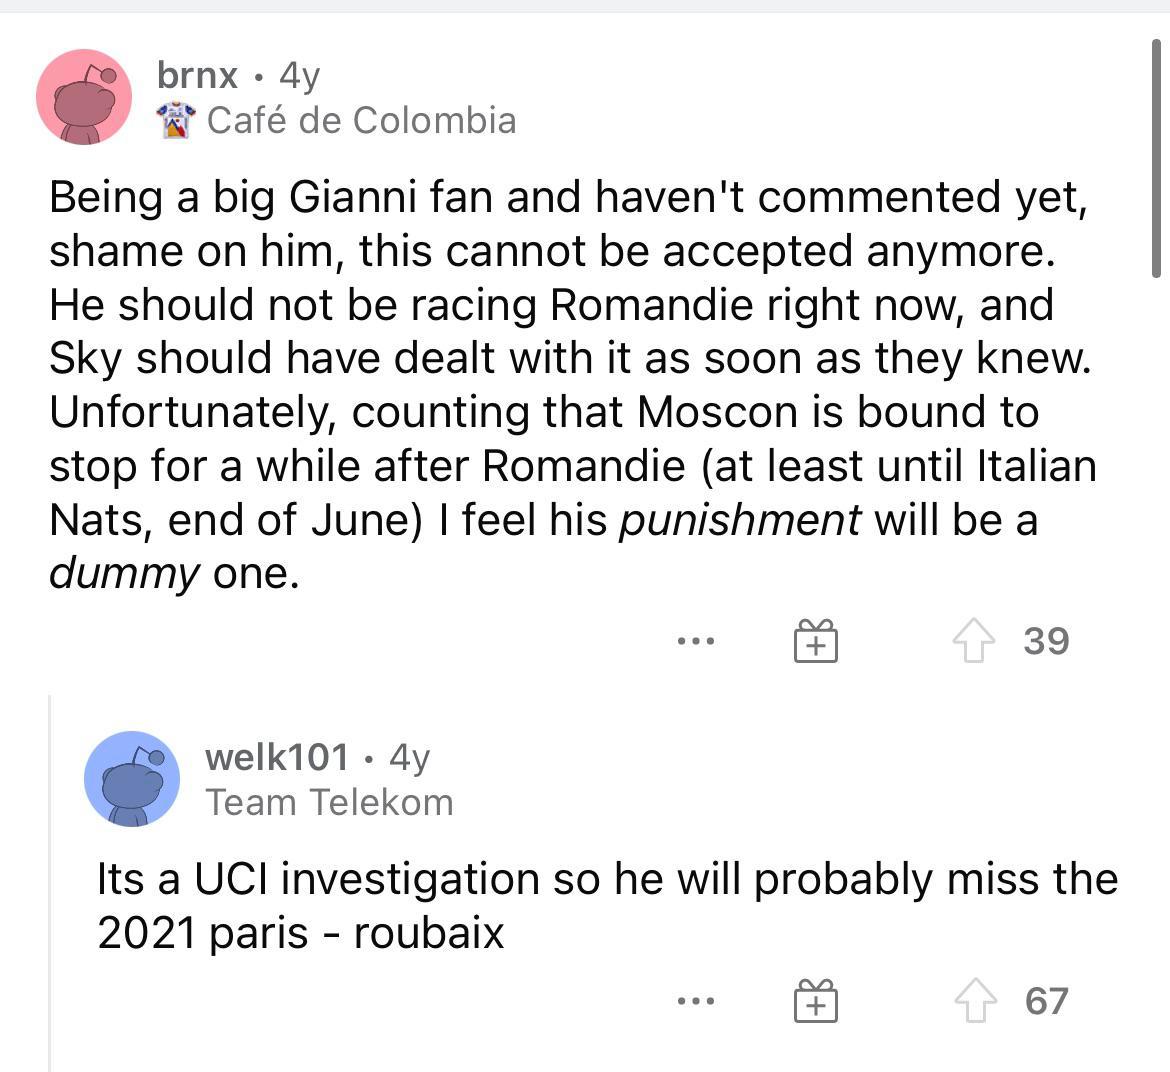
Task: Open more options on welk101's reply
Action: click(695, 1001)
